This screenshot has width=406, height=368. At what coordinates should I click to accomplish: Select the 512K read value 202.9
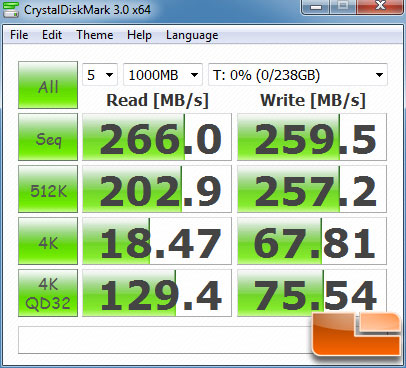click(157, 189)
